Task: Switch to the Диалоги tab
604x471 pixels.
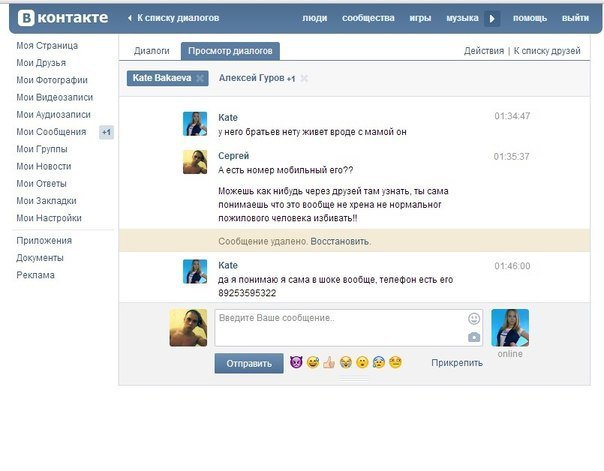Action: [x=152, y=51]
